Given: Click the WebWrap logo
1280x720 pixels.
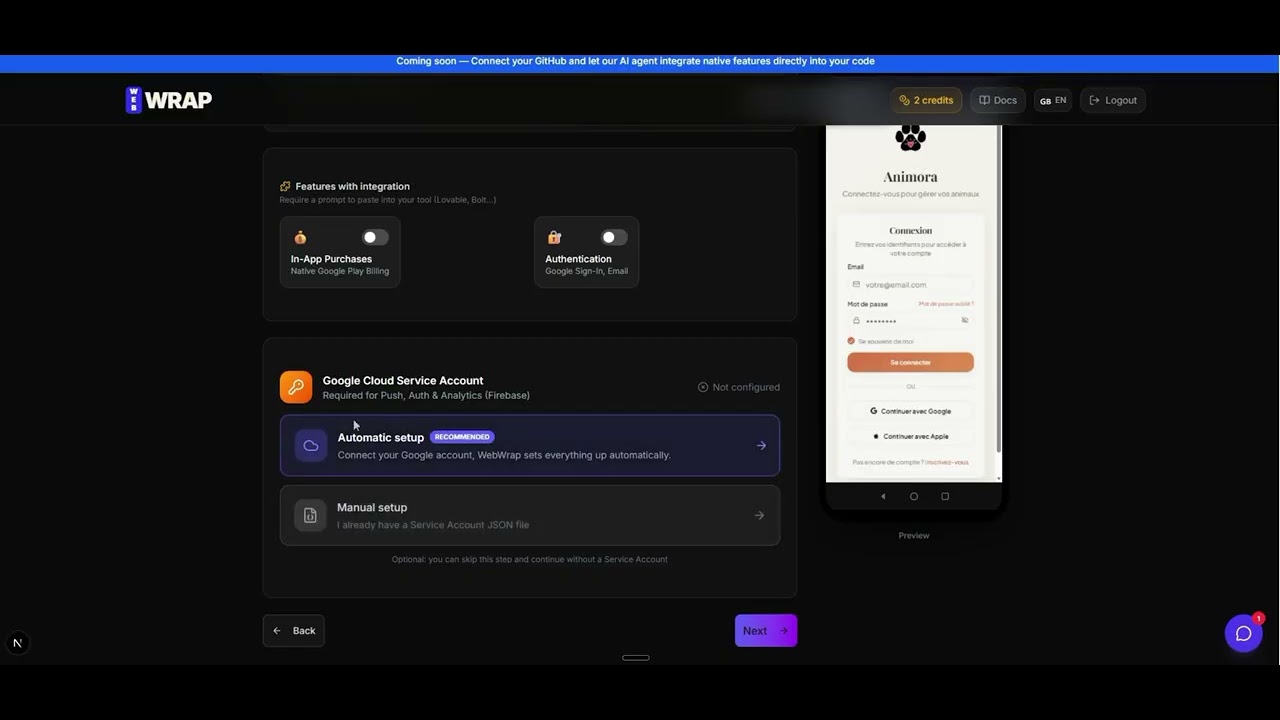Looking at the screenshot, I should pyautogui.click(x=168, y=100).
